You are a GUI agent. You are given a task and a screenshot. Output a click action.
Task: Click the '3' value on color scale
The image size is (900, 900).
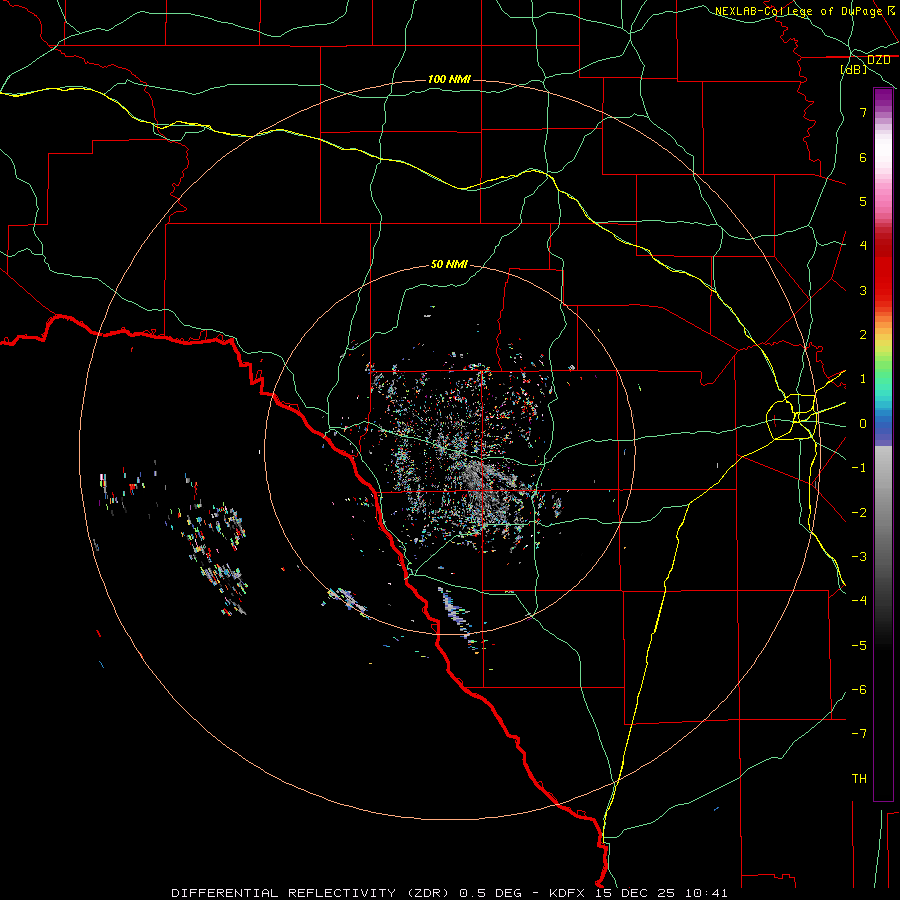pos(863,290)
